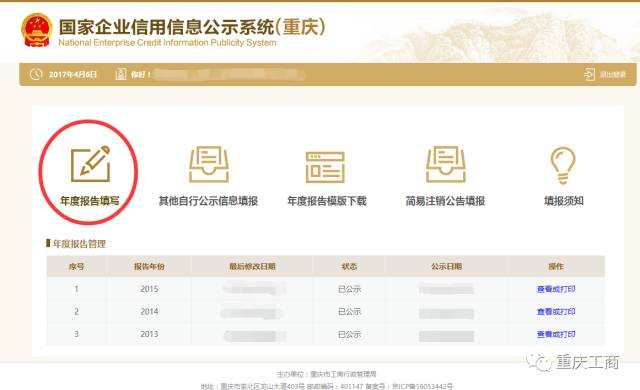Click the 年度报告管理 section heading
The width and height of the screenshot is (640, 390).
click(x=79, y=244)
